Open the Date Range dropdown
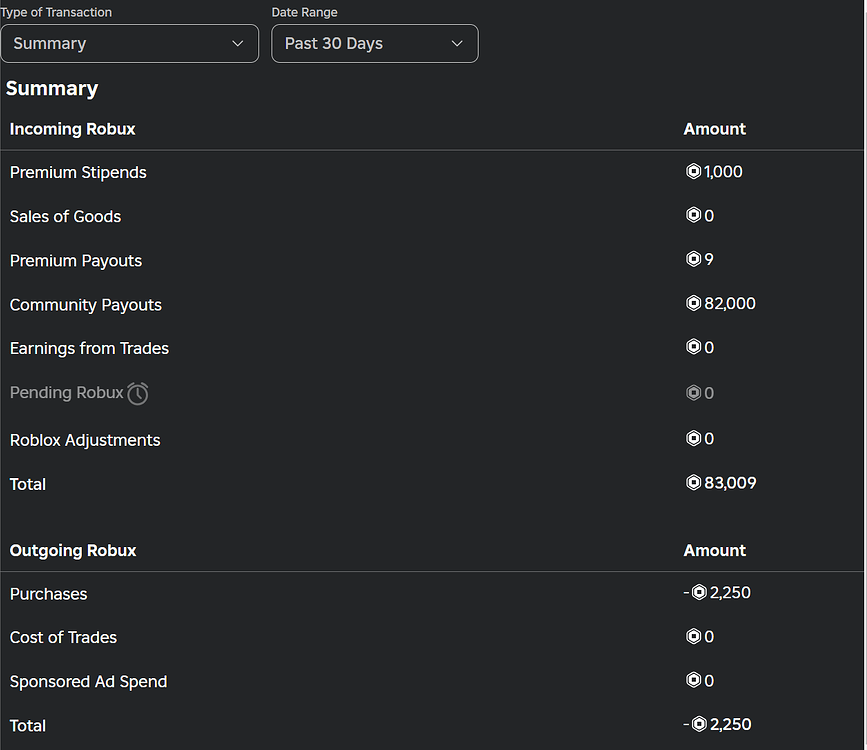The image size is (867, 750). click(x=374, y=43)
